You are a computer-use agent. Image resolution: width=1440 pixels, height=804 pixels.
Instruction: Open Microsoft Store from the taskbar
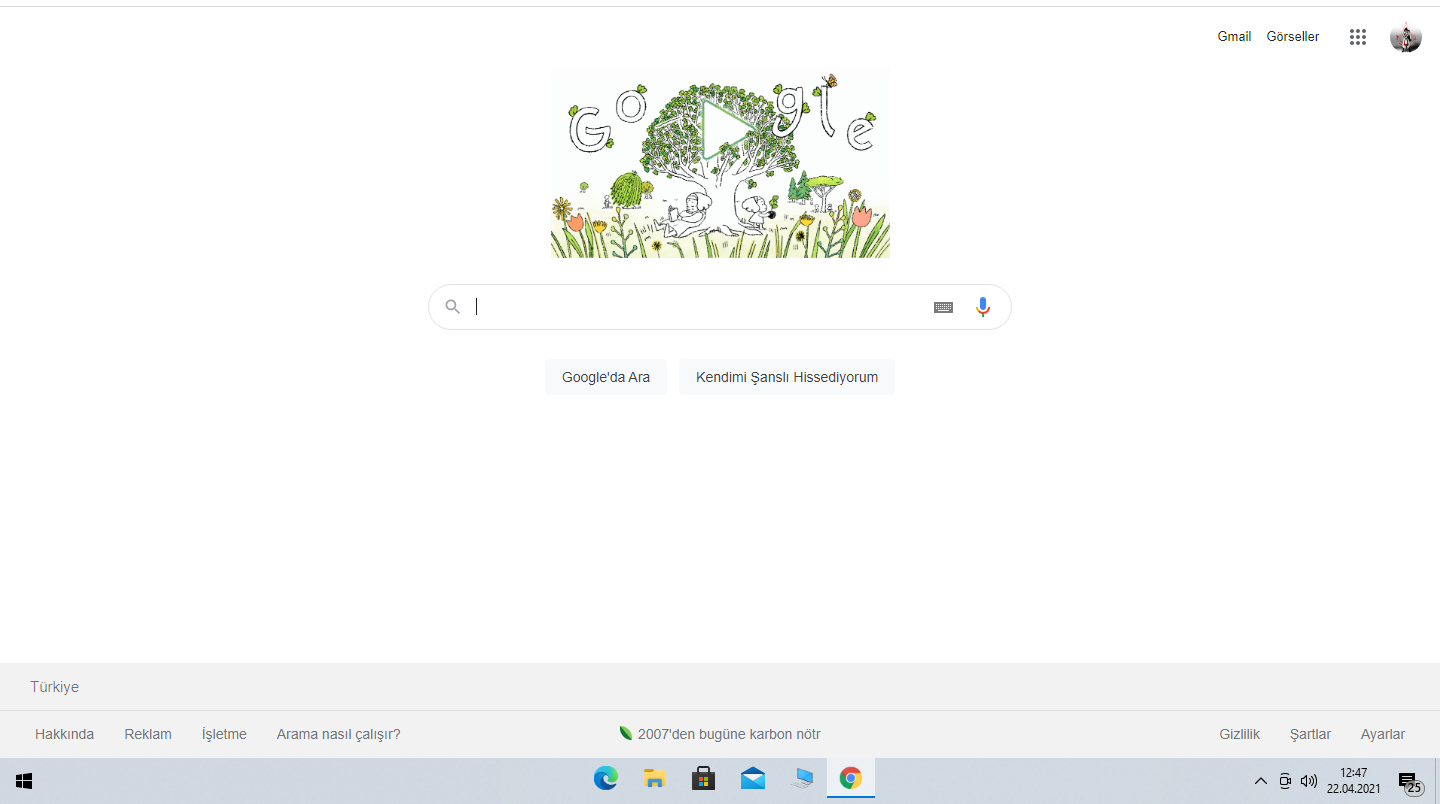(x=703, y=779)
